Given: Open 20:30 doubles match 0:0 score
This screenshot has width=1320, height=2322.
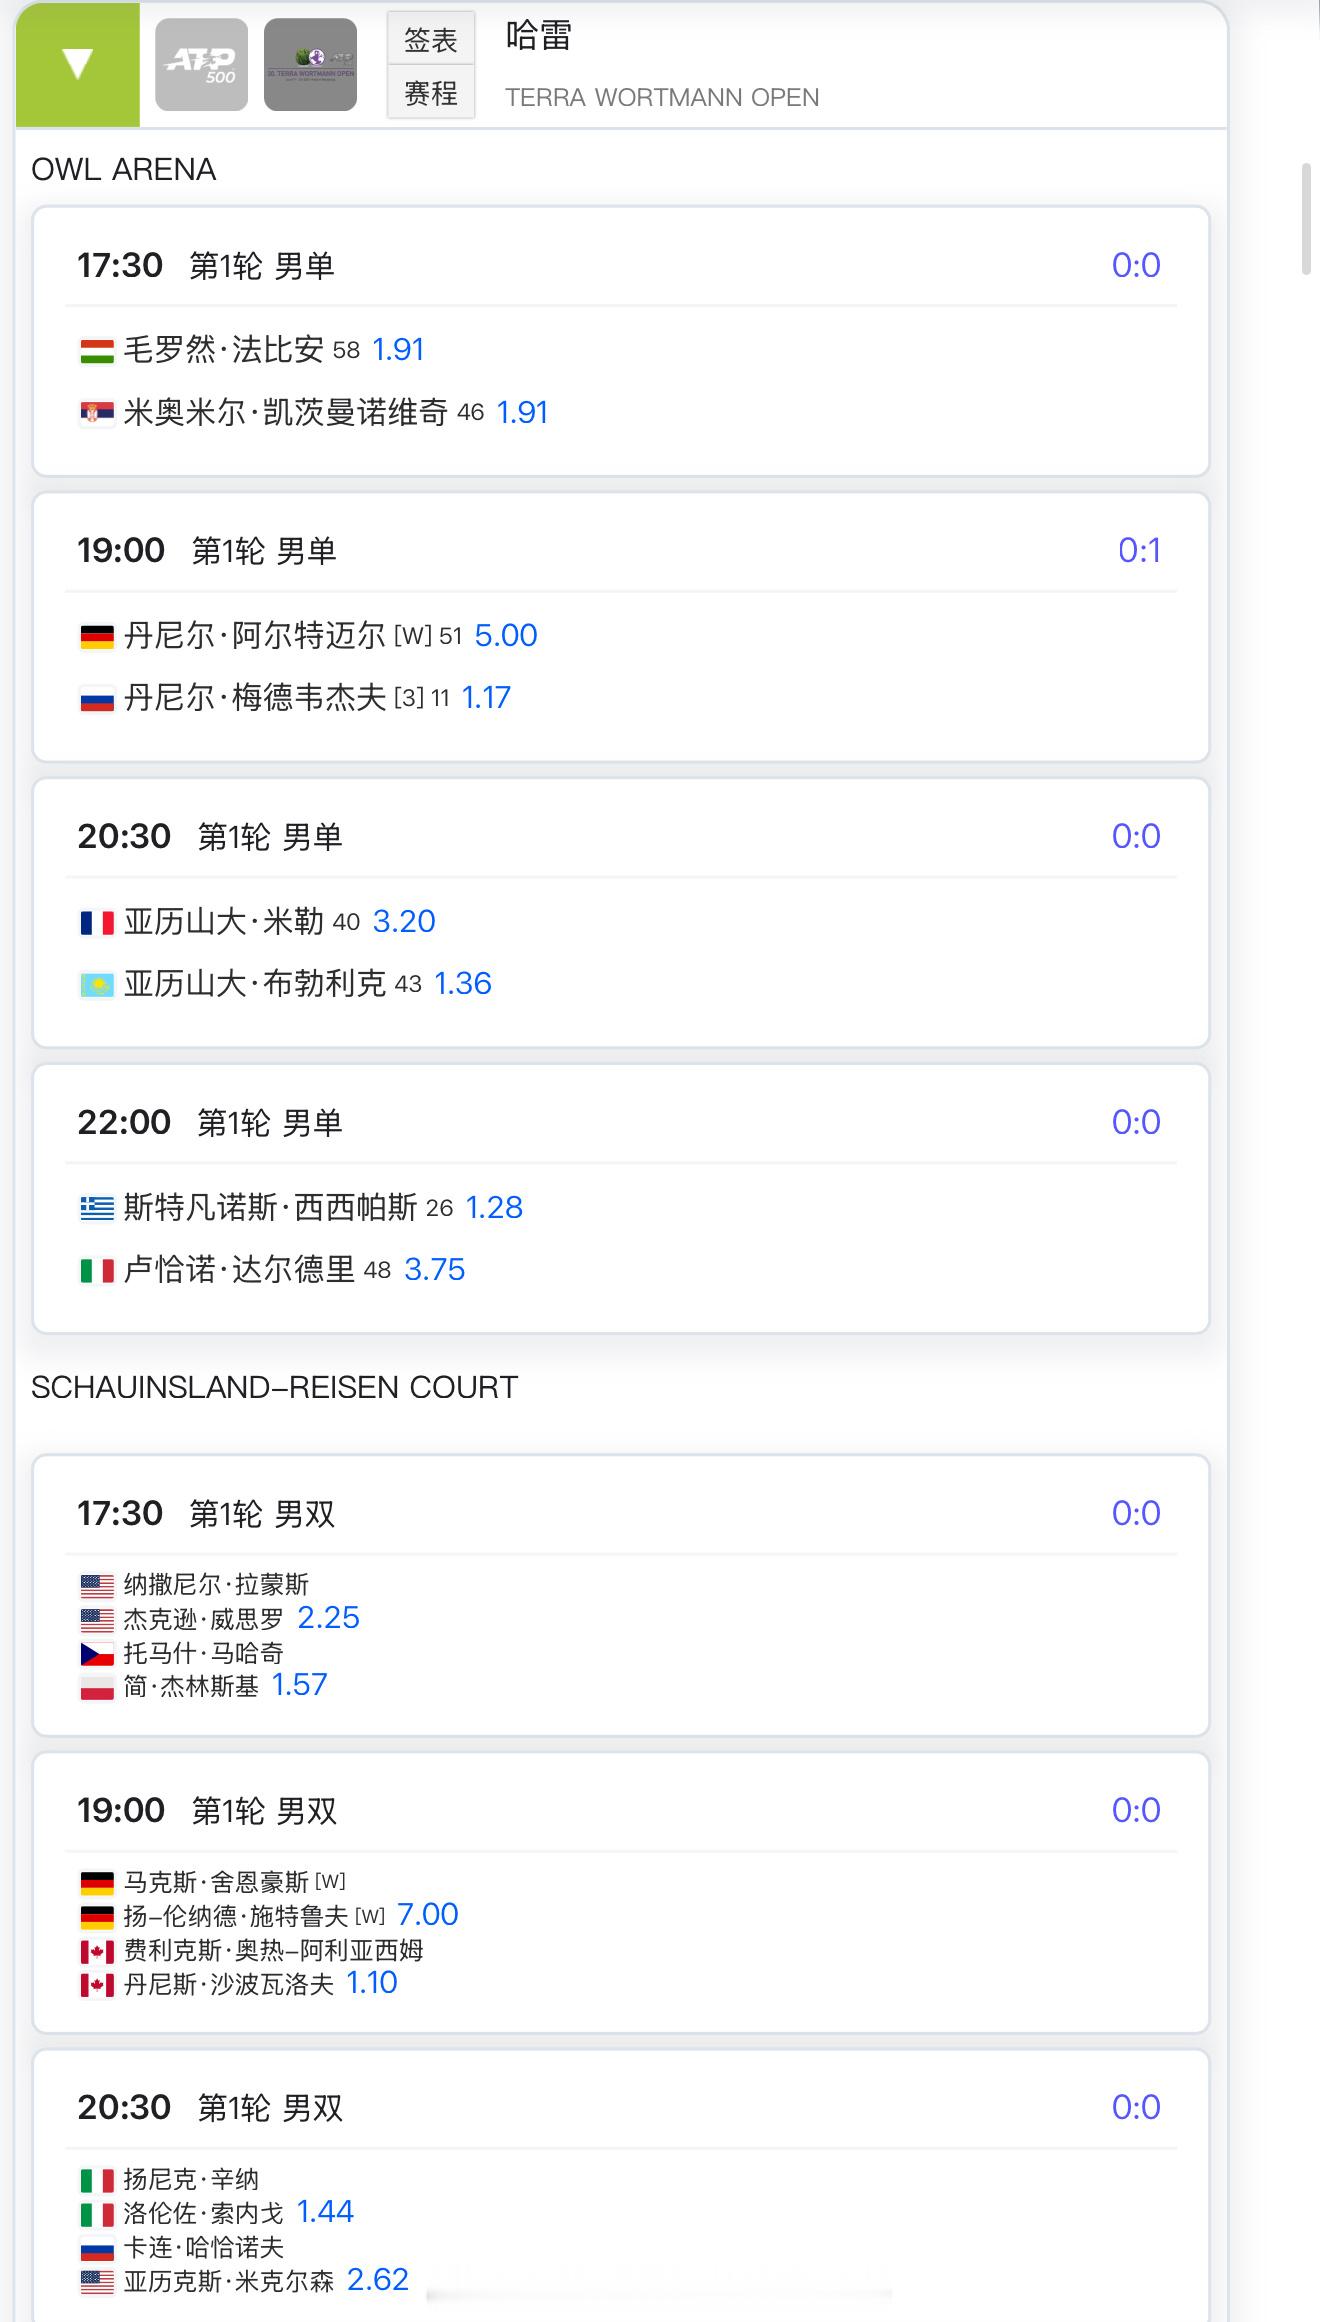Looking at the screenshot, I should click(x=1136, y=2108).
